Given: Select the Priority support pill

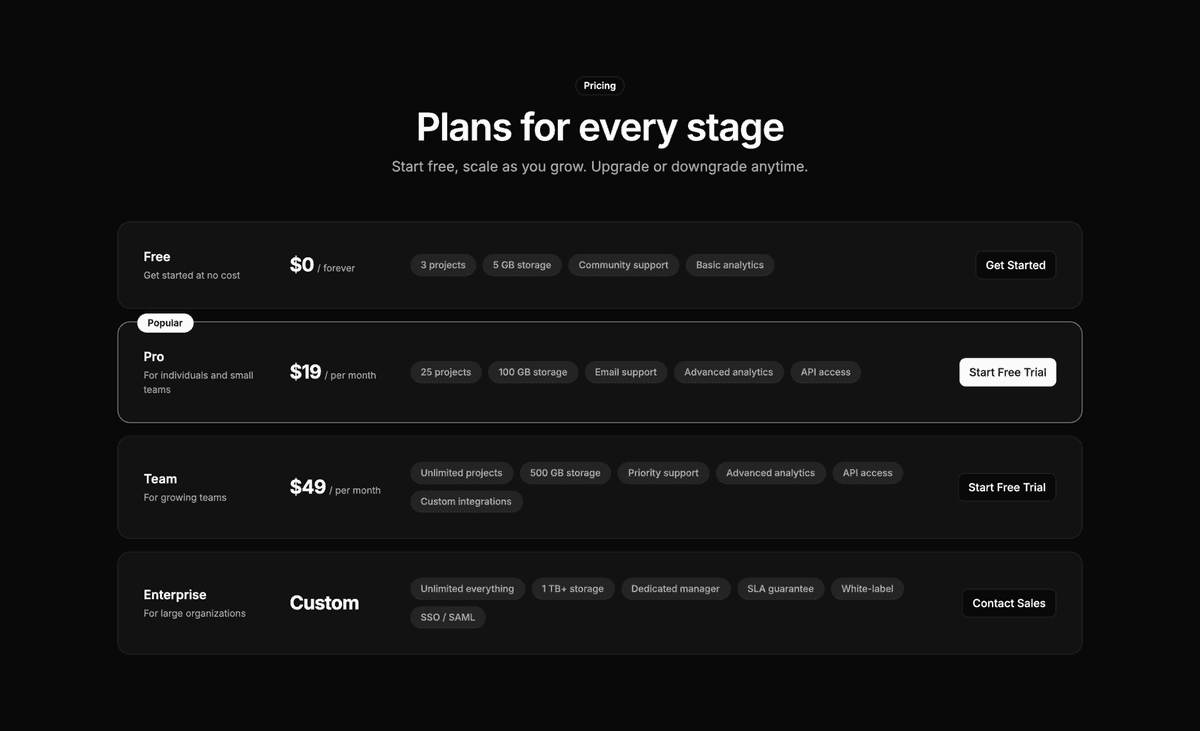Looking at the screenshot, I should point(662,472).
